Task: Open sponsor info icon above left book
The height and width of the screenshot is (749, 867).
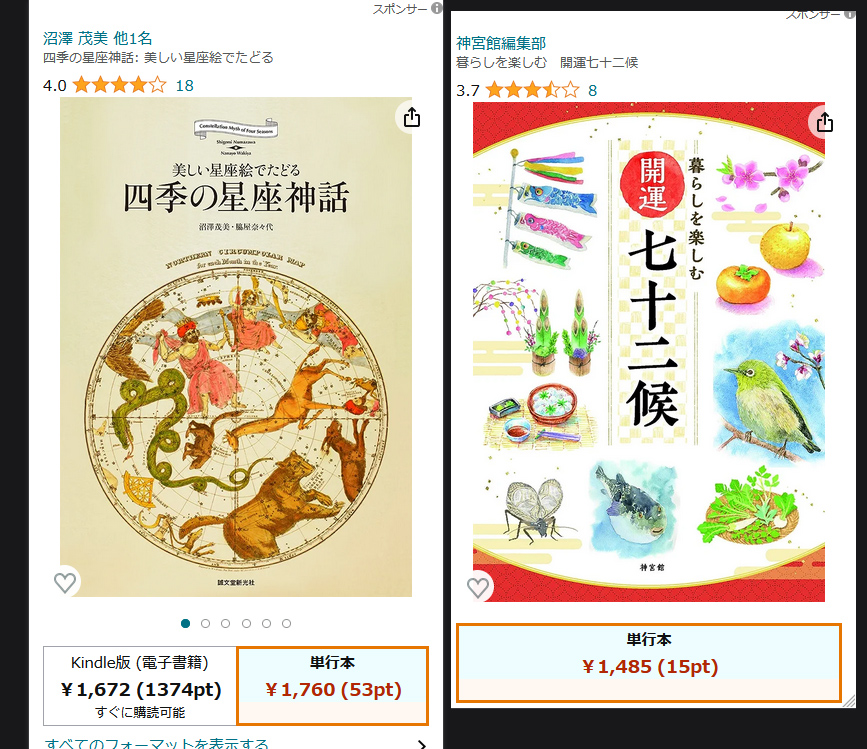Action: click(x=436, y=8)
